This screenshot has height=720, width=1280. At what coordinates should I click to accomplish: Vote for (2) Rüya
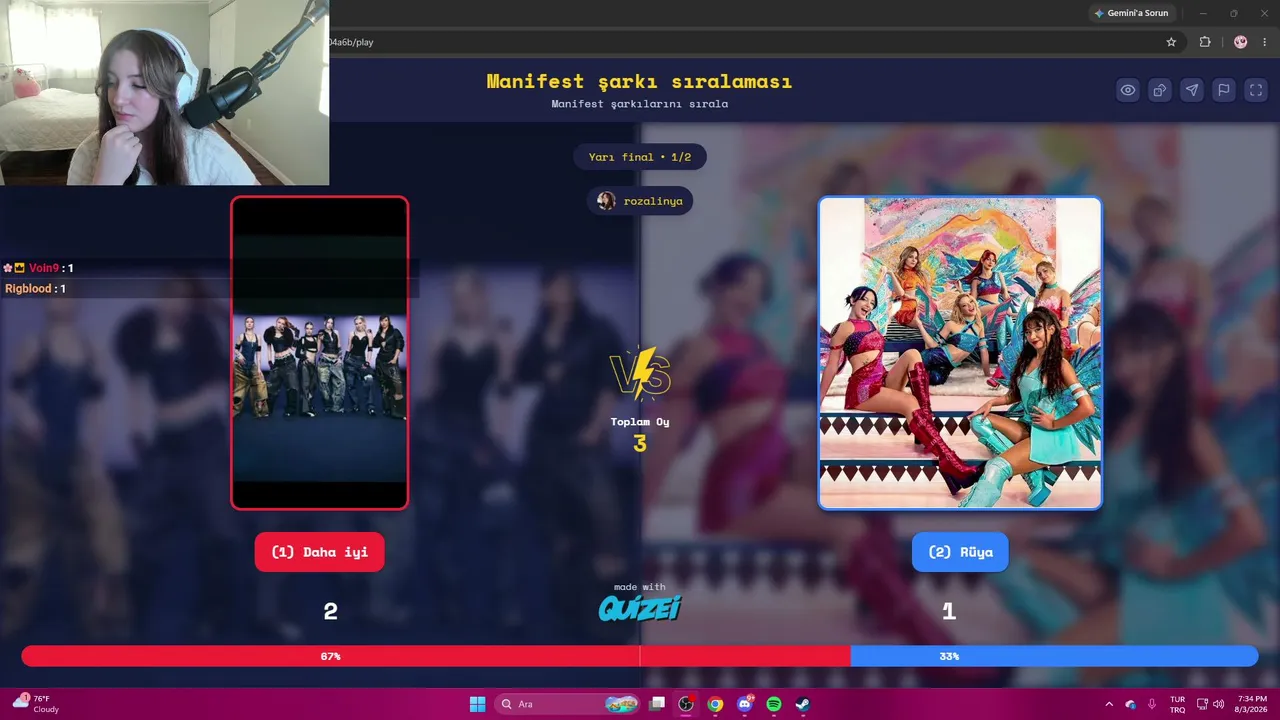960,552
